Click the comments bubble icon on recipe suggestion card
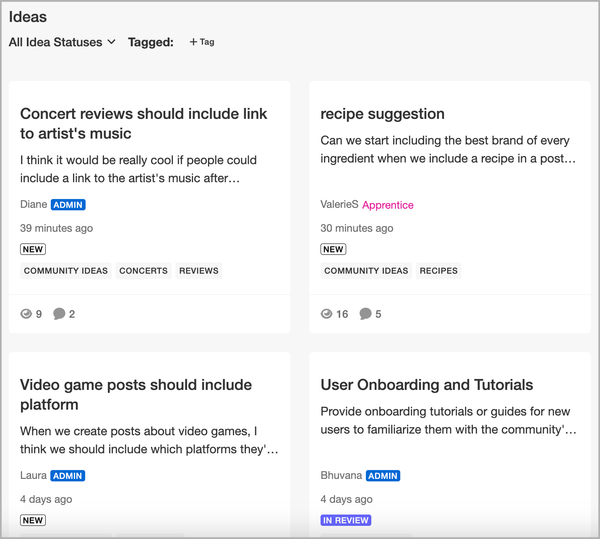This screenshot has width=600, height=539. click(365, 314)
